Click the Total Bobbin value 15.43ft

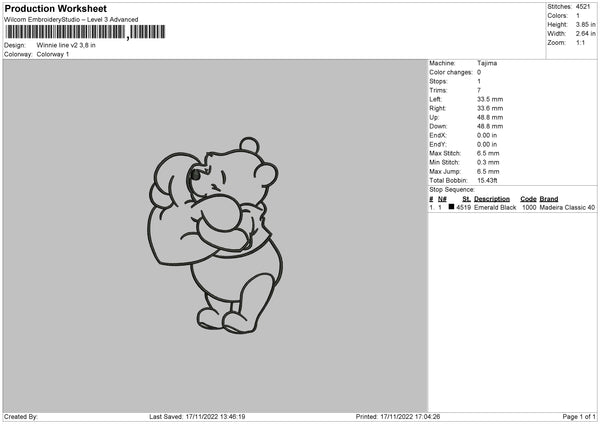tap(488, 181)
